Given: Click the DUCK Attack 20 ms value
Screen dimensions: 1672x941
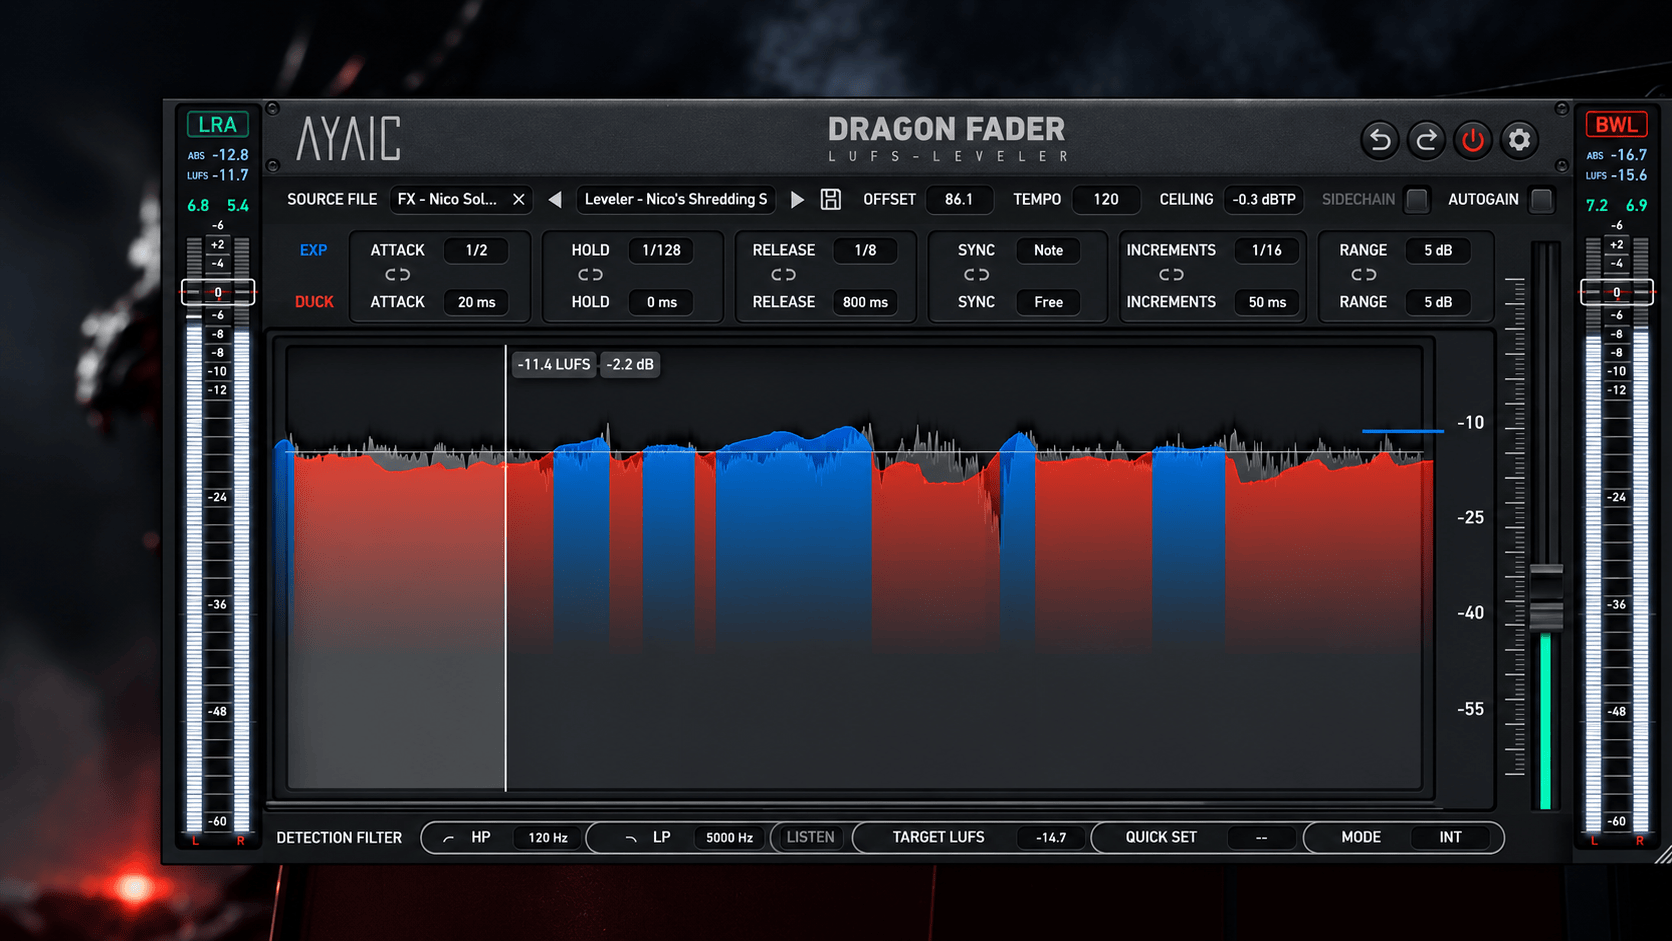Looking at the screenshot, I should [477, 302].
